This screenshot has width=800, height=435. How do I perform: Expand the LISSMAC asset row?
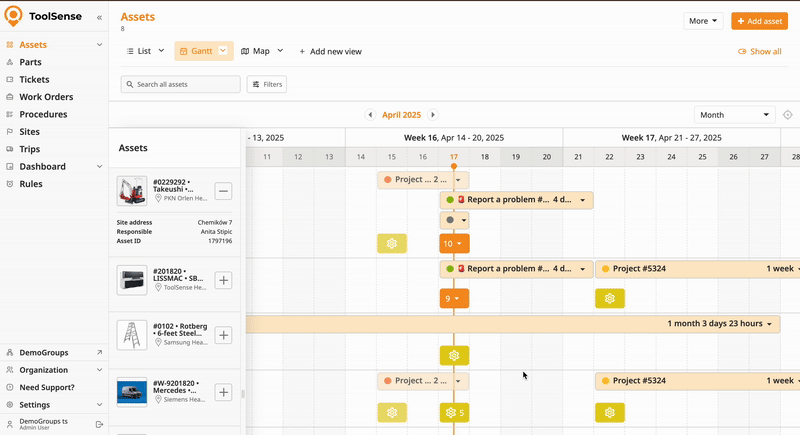coord(223,280)
